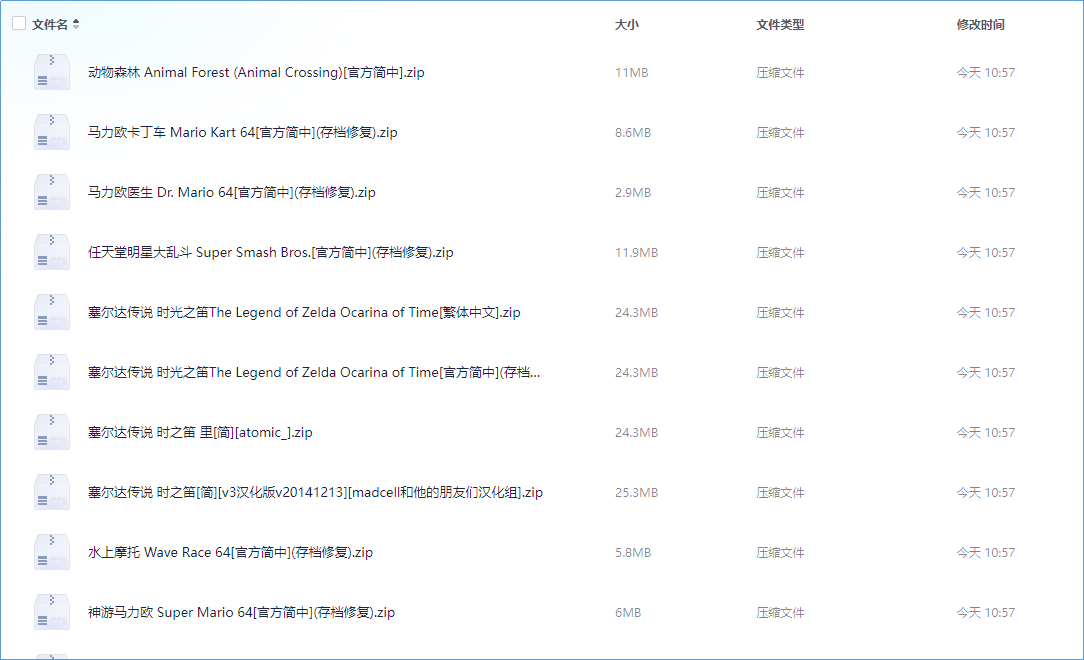Viewport: 1084px width, 660px height.
Task: Open 动物森林 Animal Forest (Animal Crossing)[官方简中].zip
Action: click(256, 73)
